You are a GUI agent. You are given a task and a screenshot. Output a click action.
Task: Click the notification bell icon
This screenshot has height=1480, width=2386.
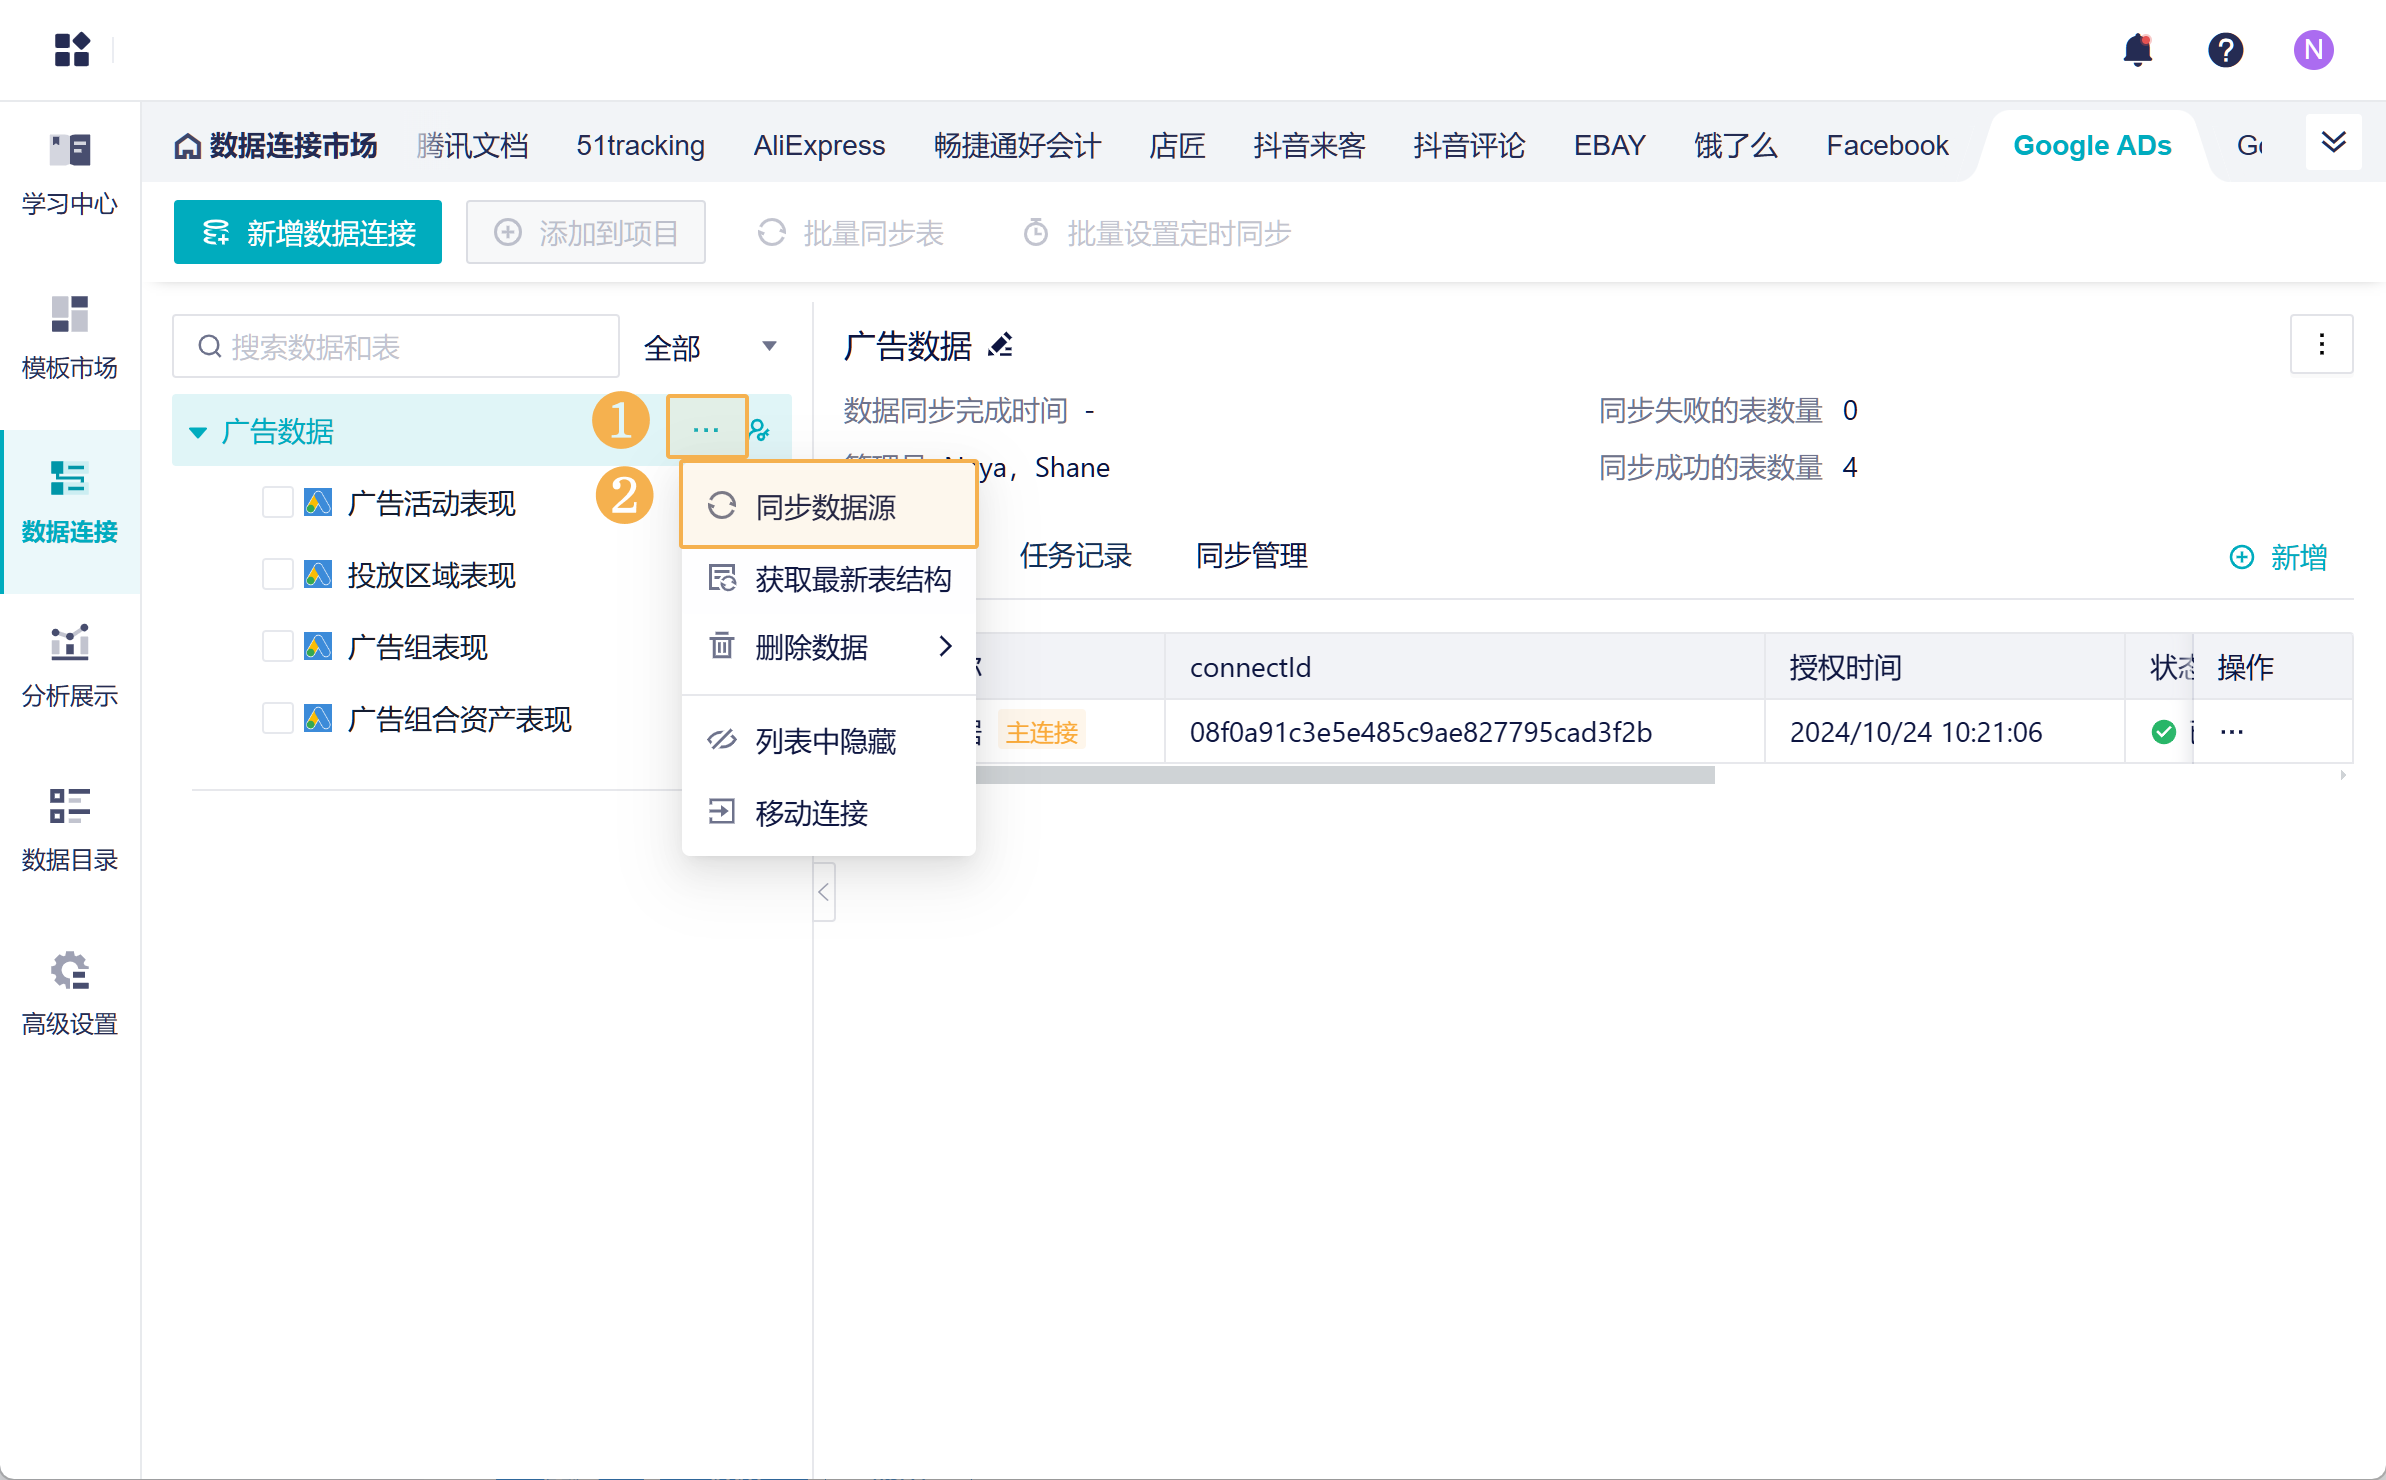click(2137, 49)
